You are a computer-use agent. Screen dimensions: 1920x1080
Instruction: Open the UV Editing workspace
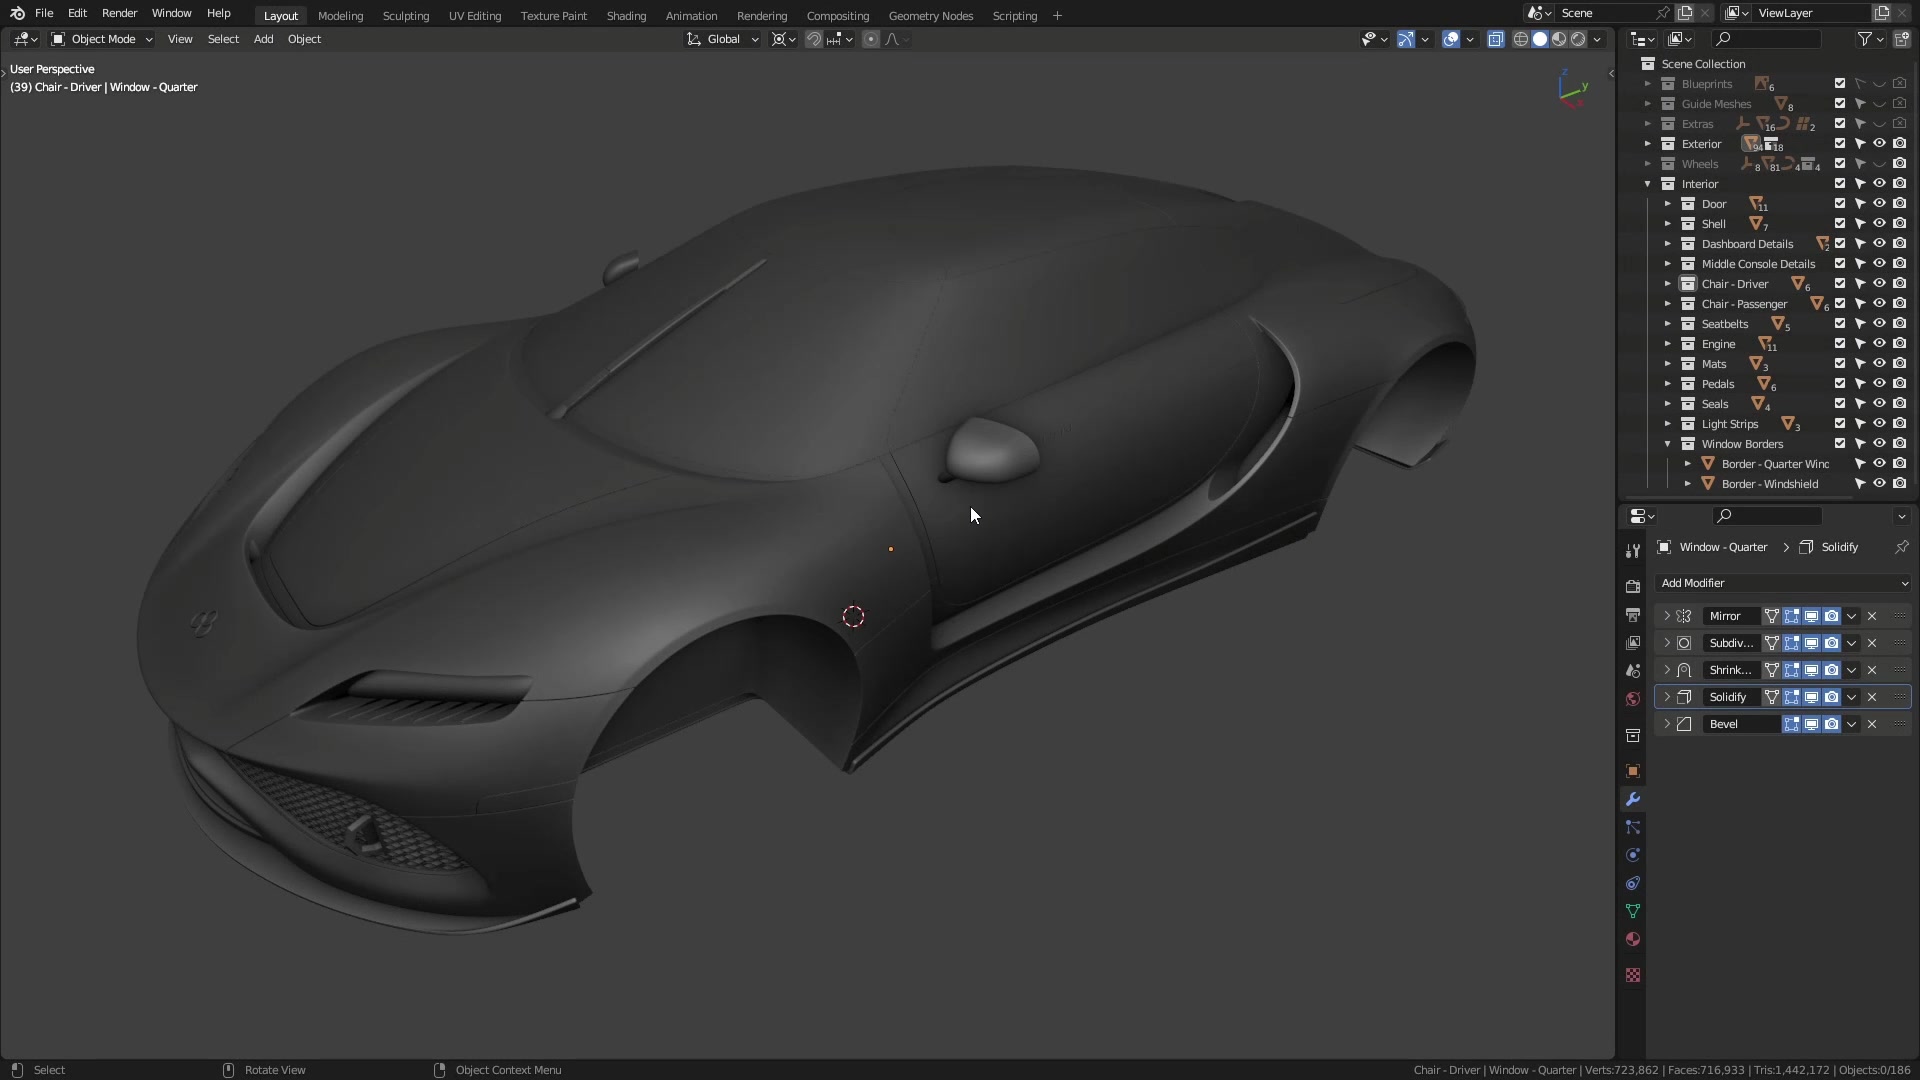pos(475,16)
